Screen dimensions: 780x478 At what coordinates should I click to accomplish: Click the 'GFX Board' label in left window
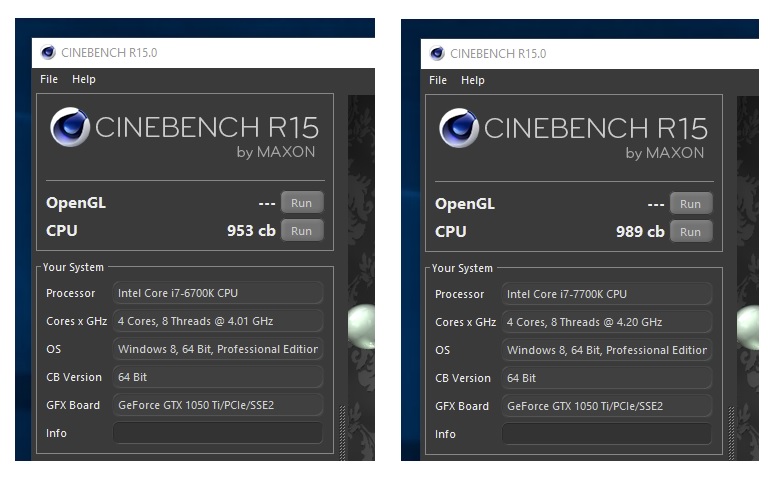click(x=73, y=405)
